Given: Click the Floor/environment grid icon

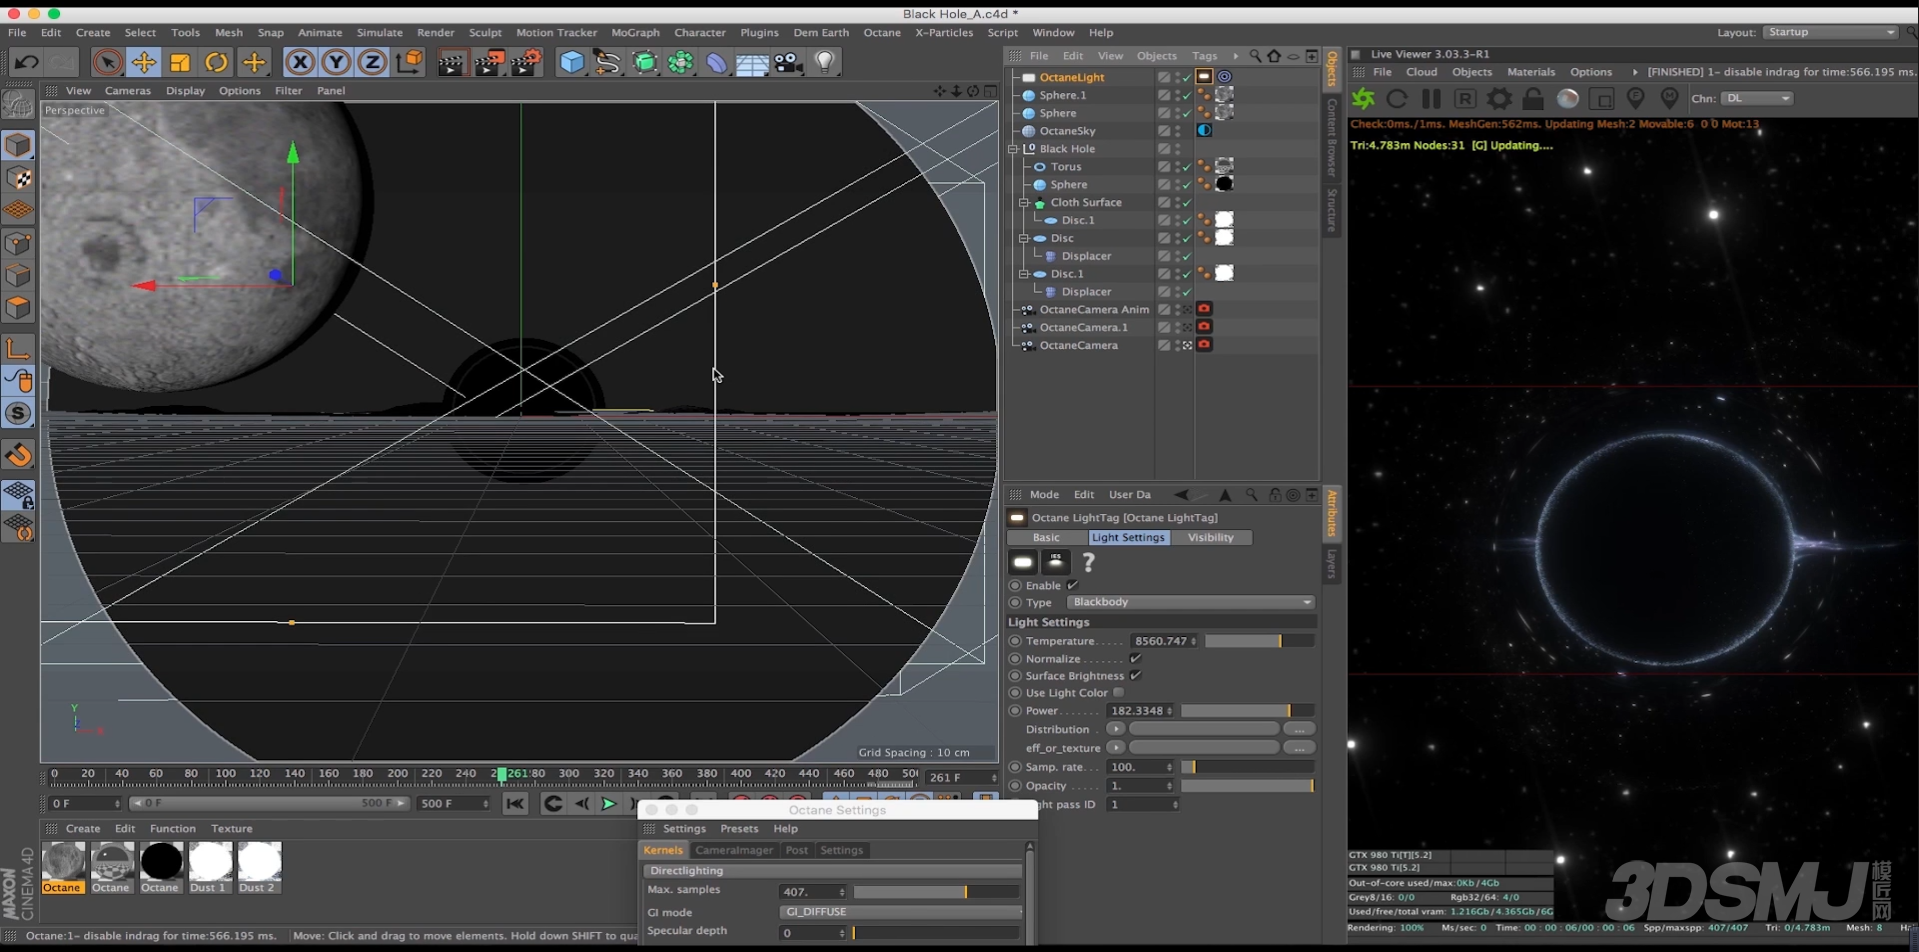Looking at the screenshot, I should click(x=752, y=63).
